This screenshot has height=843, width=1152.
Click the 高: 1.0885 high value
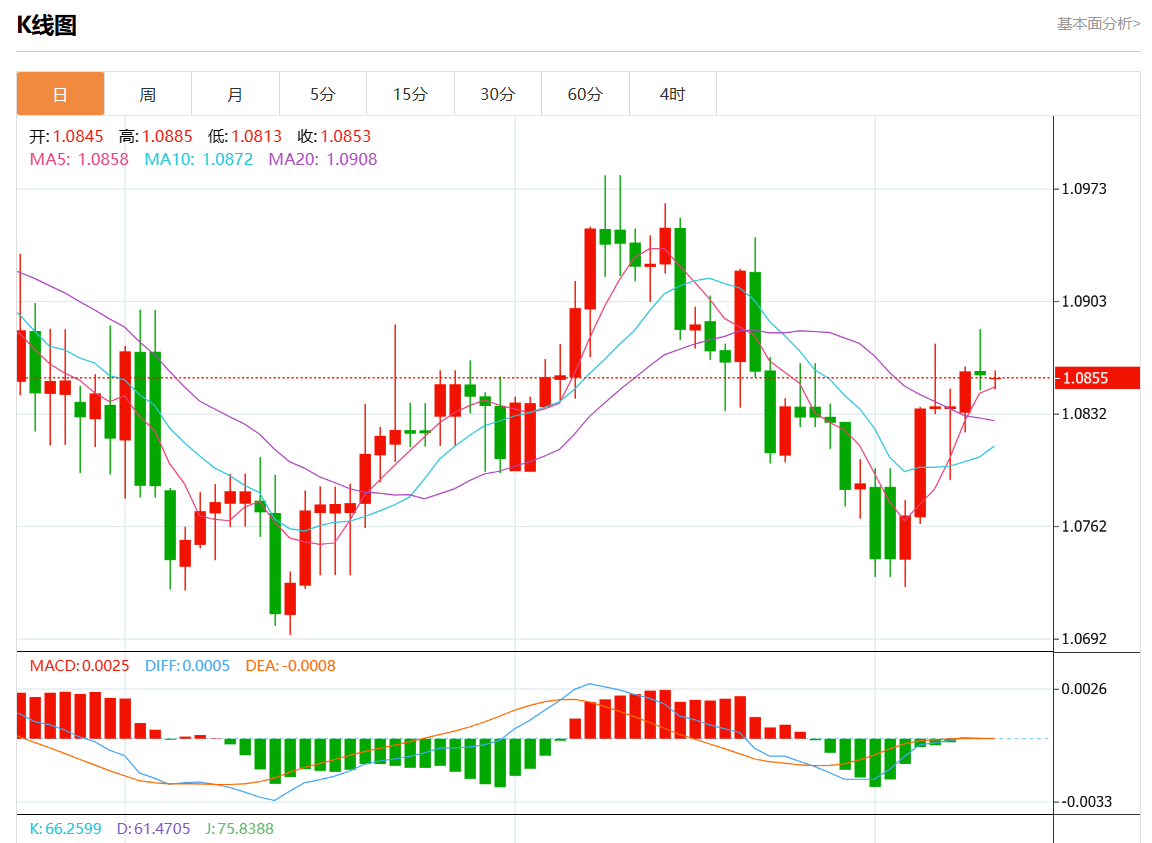point(156,136)
